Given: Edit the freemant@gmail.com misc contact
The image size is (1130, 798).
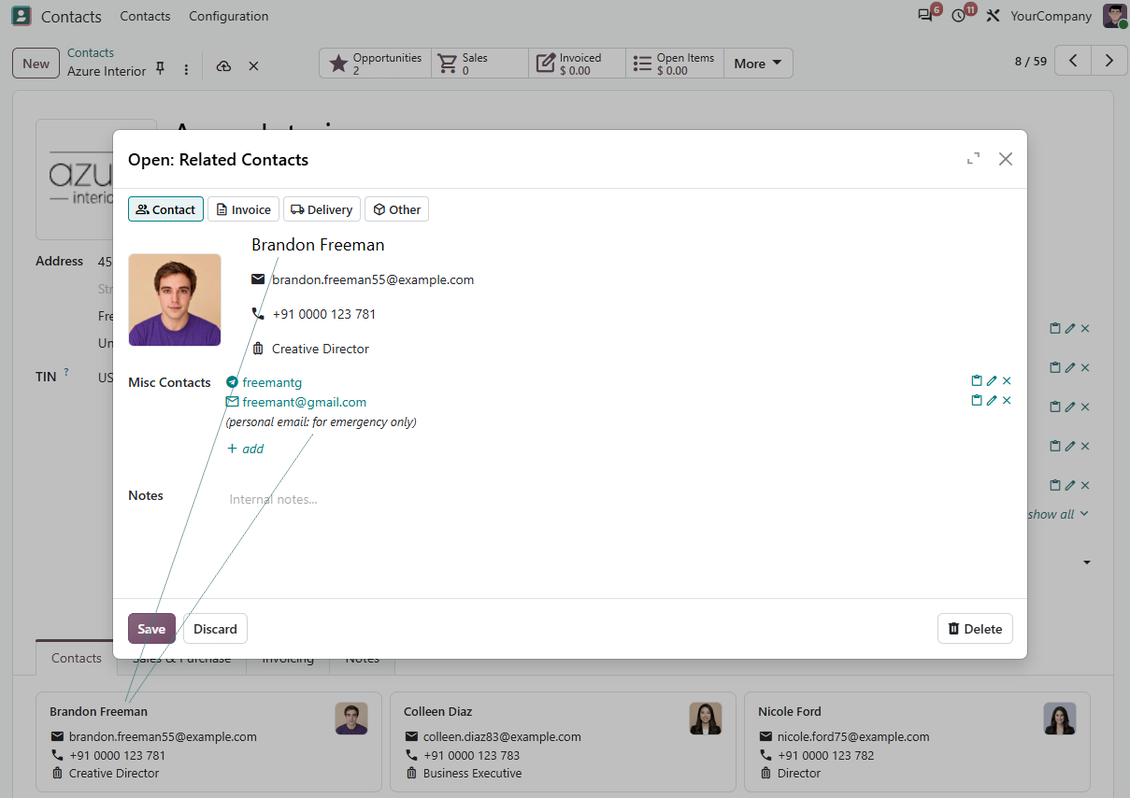Looking at the screenshot, I should point(992,400).
